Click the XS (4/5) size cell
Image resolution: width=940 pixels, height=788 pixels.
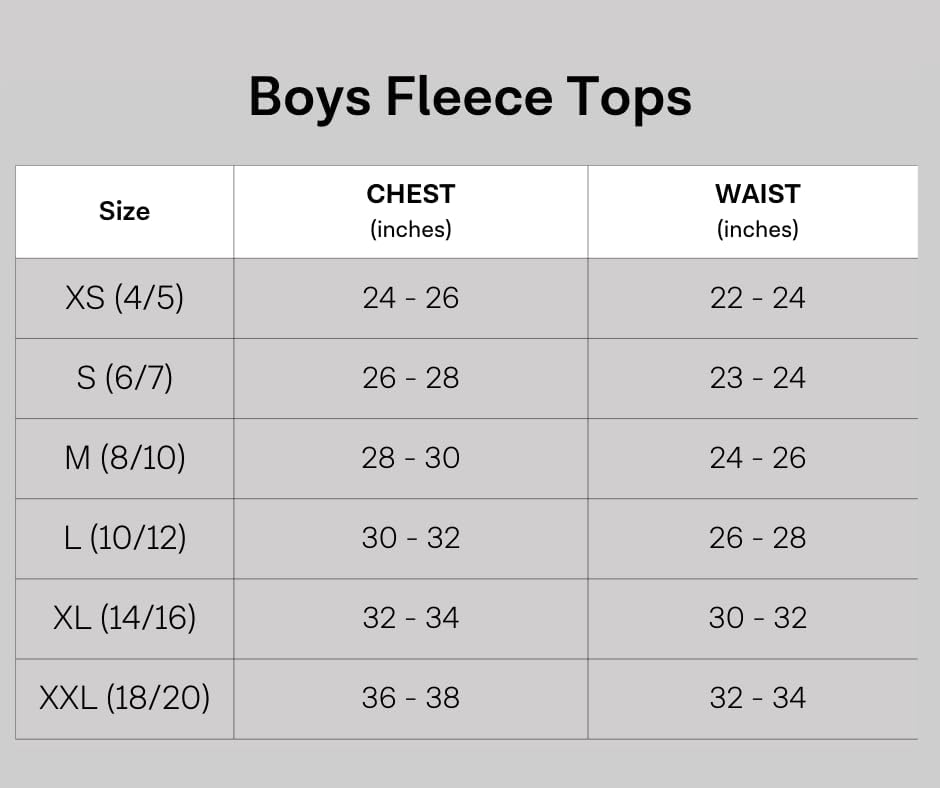point(124,298)
